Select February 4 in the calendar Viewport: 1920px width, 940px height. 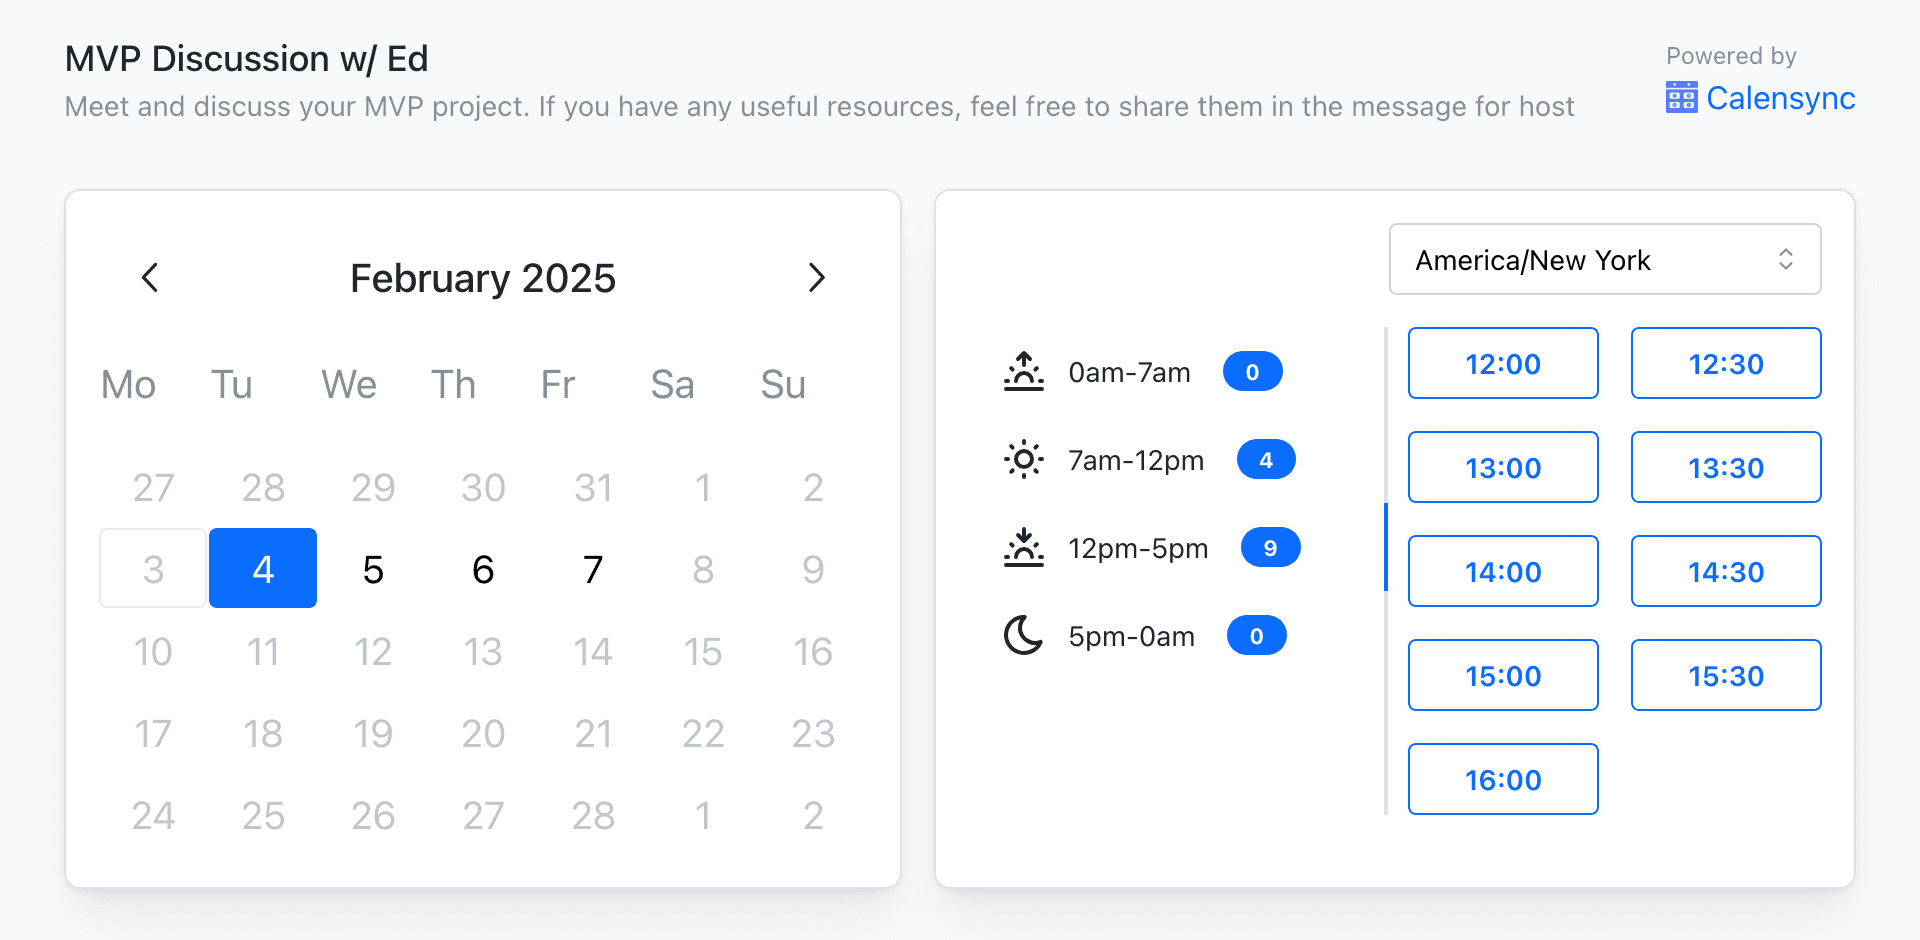tap(262, 568)
